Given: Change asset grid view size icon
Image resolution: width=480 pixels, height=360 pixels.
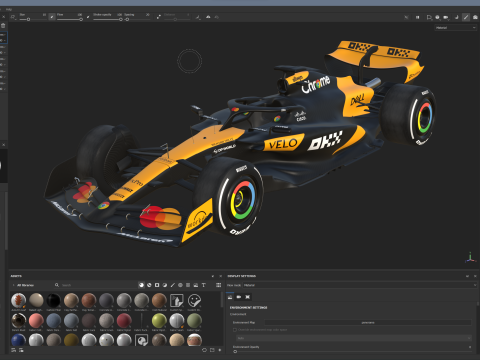Looking at the screenshot, I should [218, 285].
